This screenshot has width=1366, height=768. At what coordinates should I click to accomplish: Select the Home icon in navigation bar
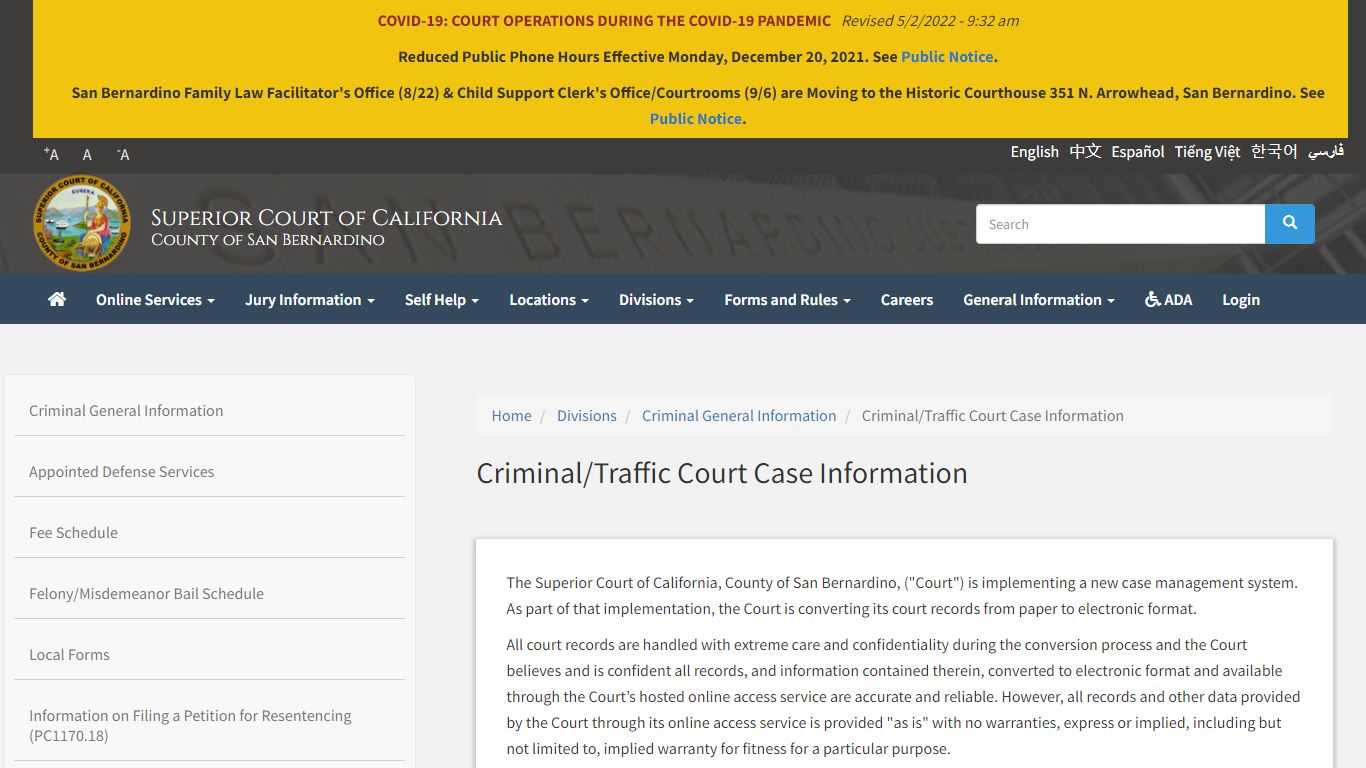pos(56,299)
